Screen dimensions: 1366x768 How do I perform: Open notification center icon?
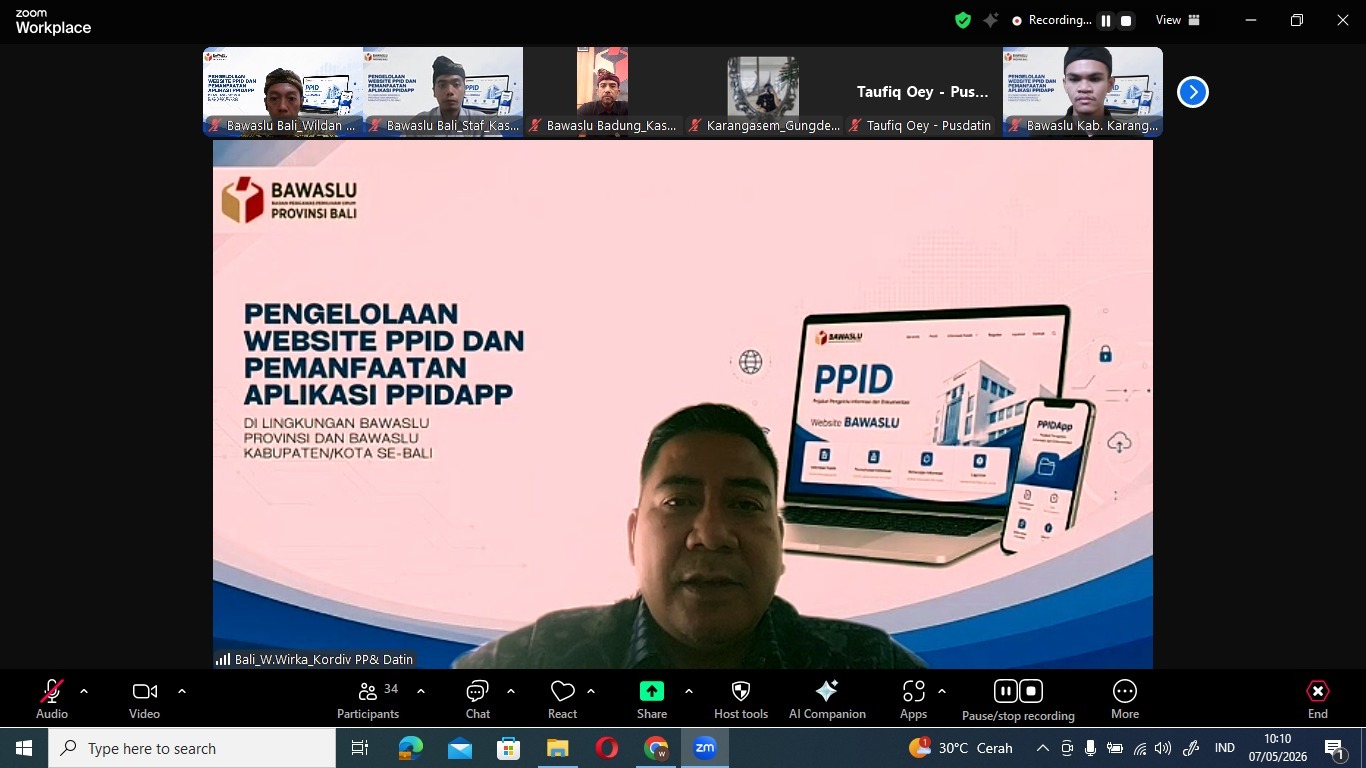pyautogui.click(x=1335, y=748)
